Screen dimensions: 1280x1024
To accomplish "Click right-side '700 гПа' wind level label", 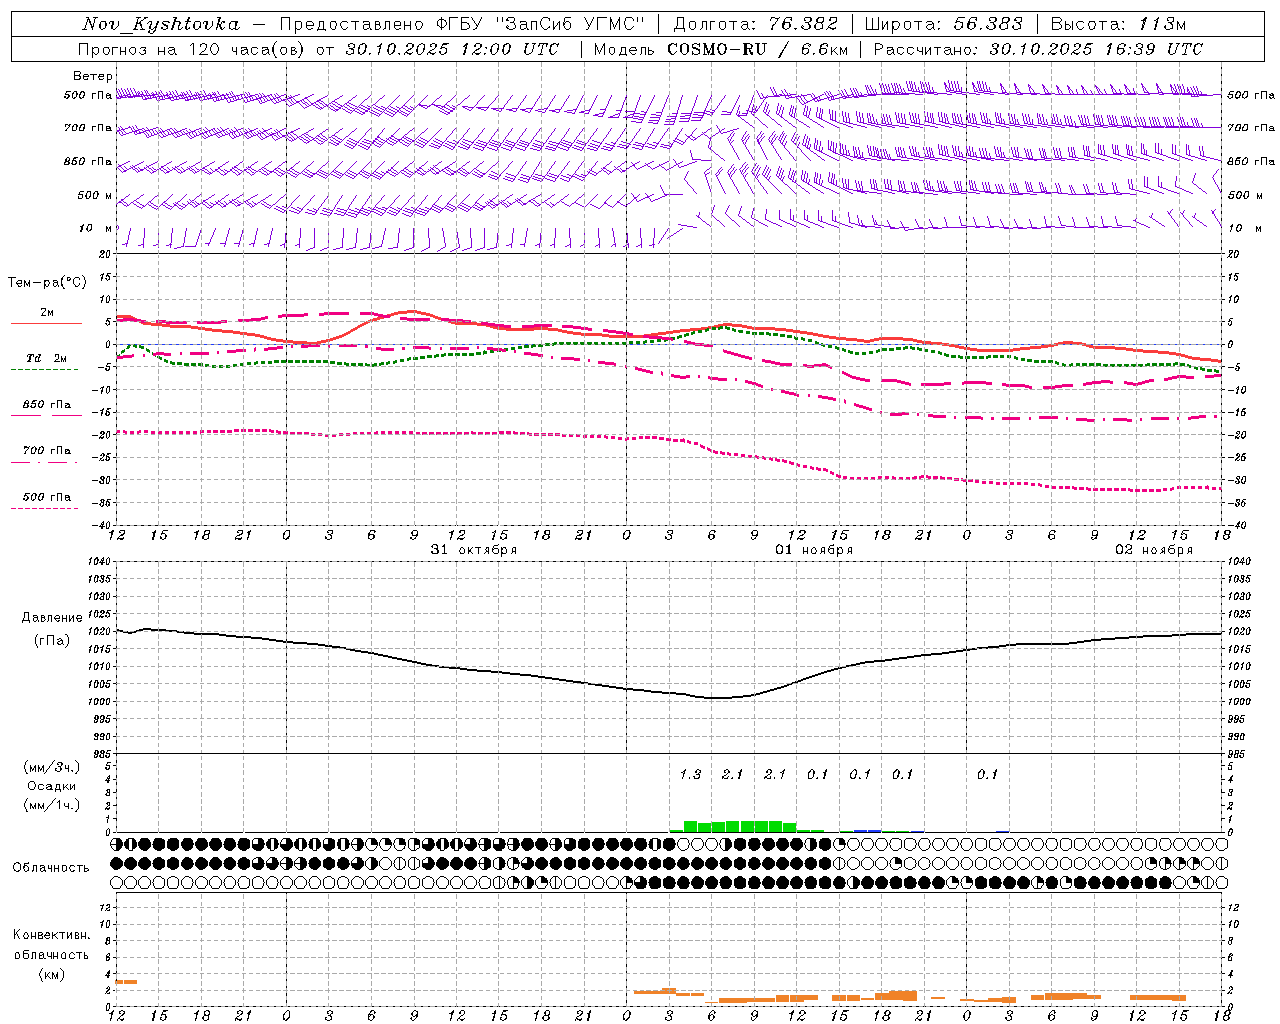I will click(1251, 128).
